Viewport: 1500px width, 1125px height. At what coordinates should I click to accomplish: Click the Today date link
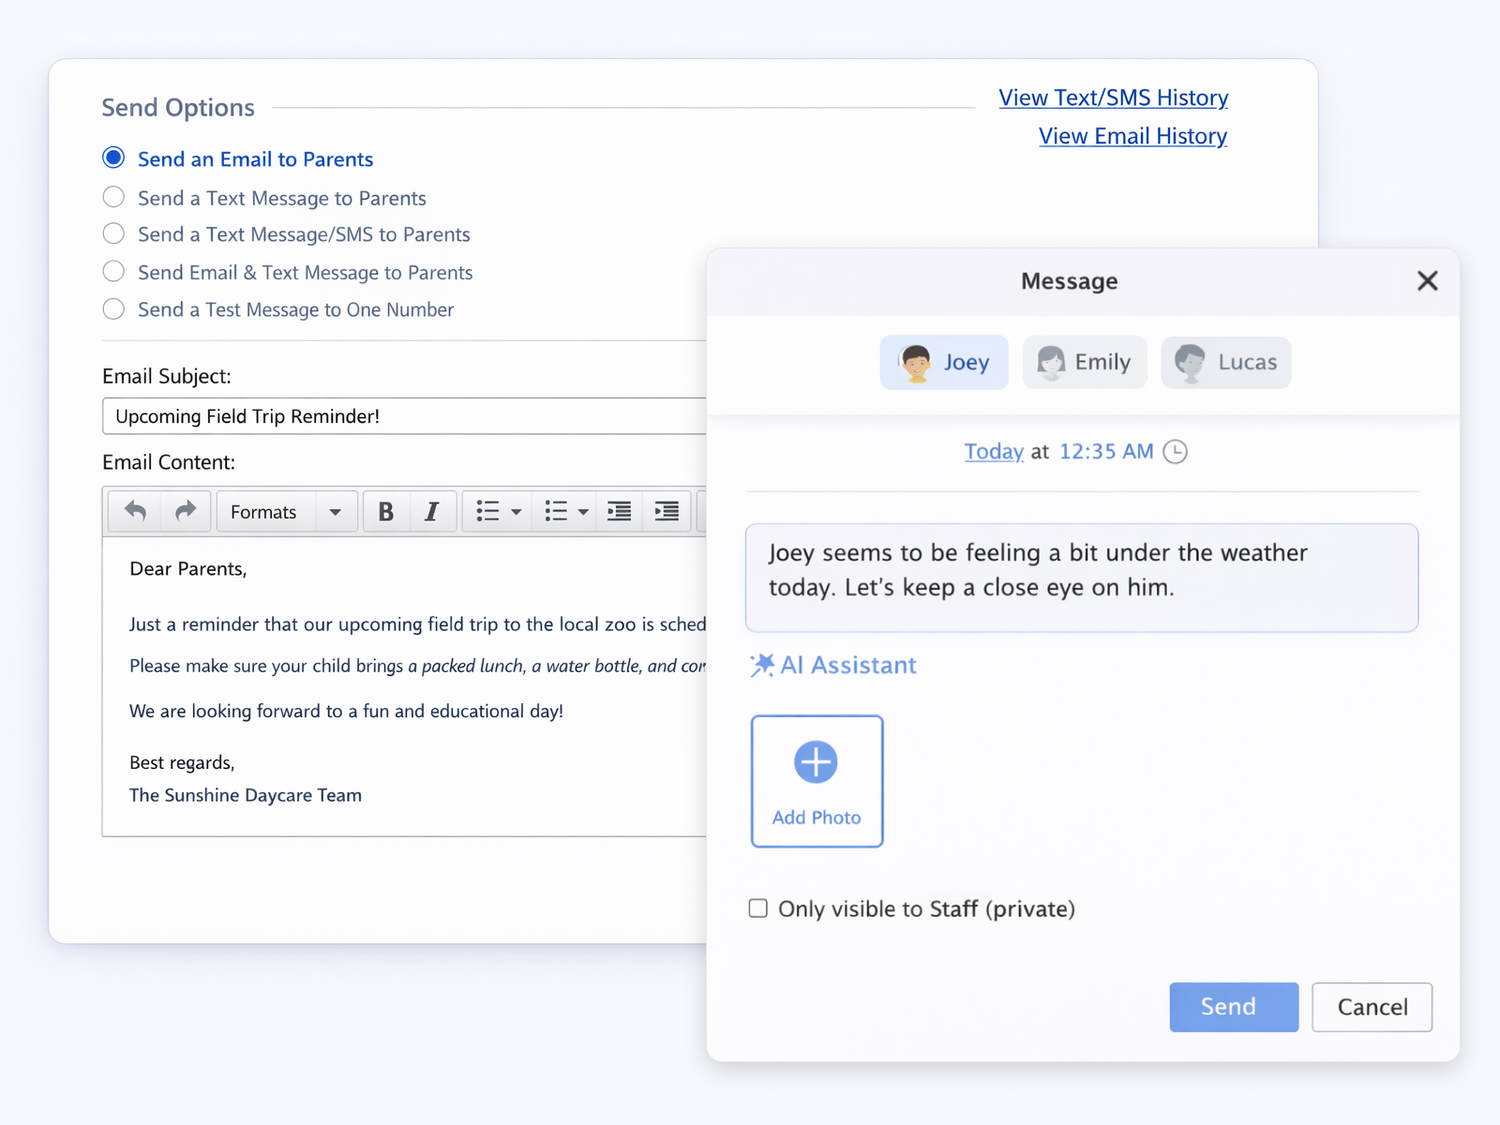(993, 451)
